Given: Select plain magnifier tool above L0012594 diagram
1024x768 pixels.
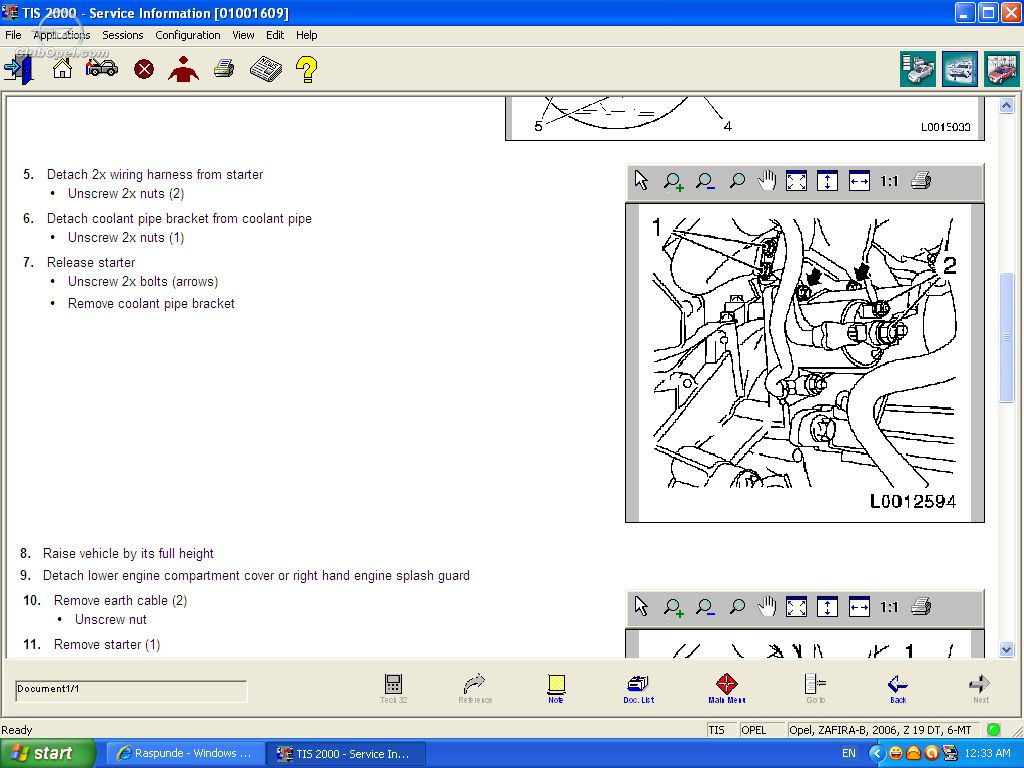Looking at the screenshot, I should (x=737, y=181).
